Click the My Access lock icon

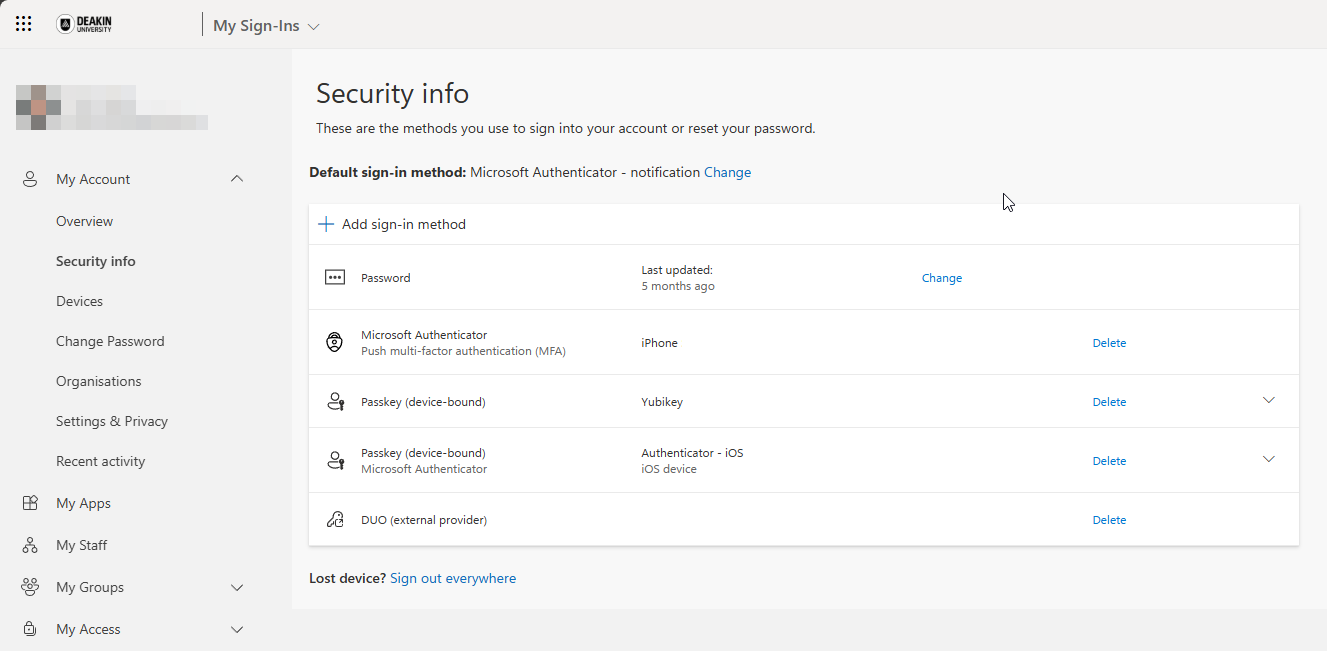click(x=30, y=629)
